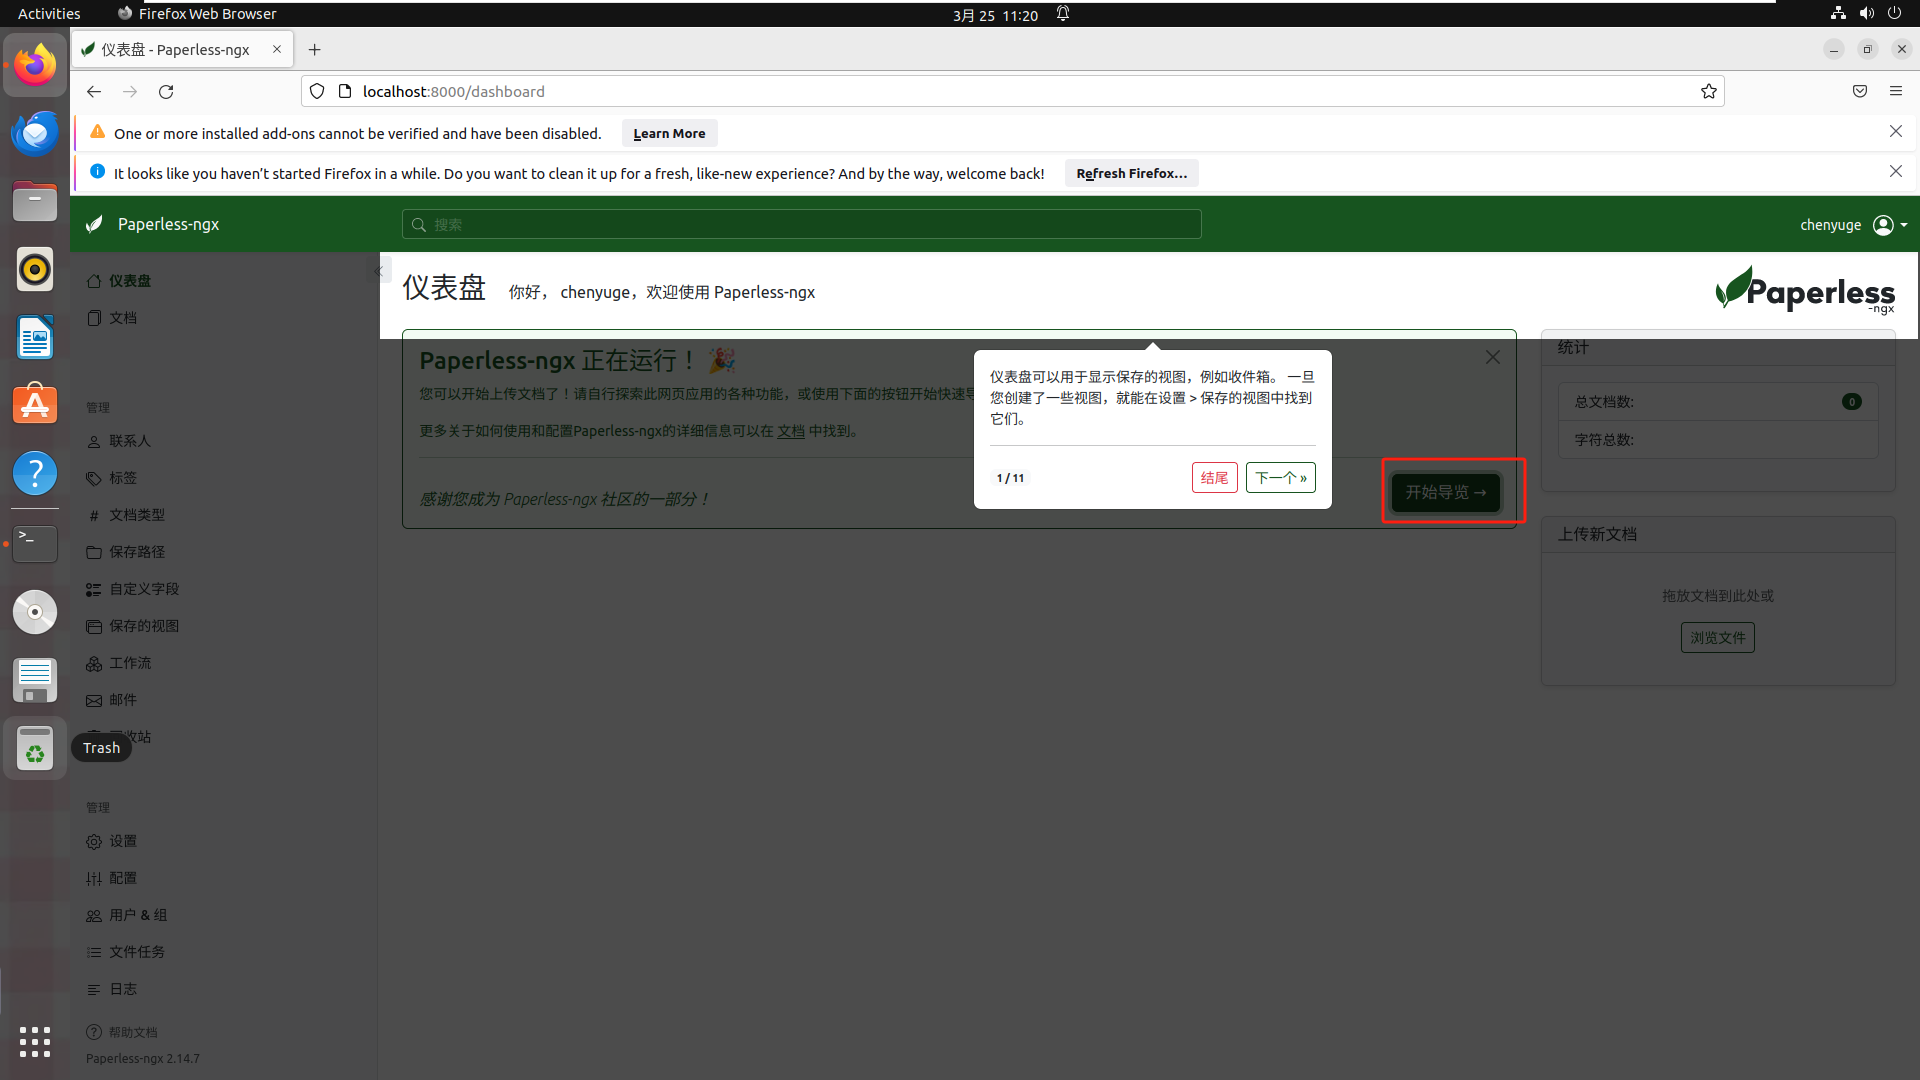1920x1080 pixels.
Task: Bookmark this page with star icon
Action: (x=1708, y=91)
